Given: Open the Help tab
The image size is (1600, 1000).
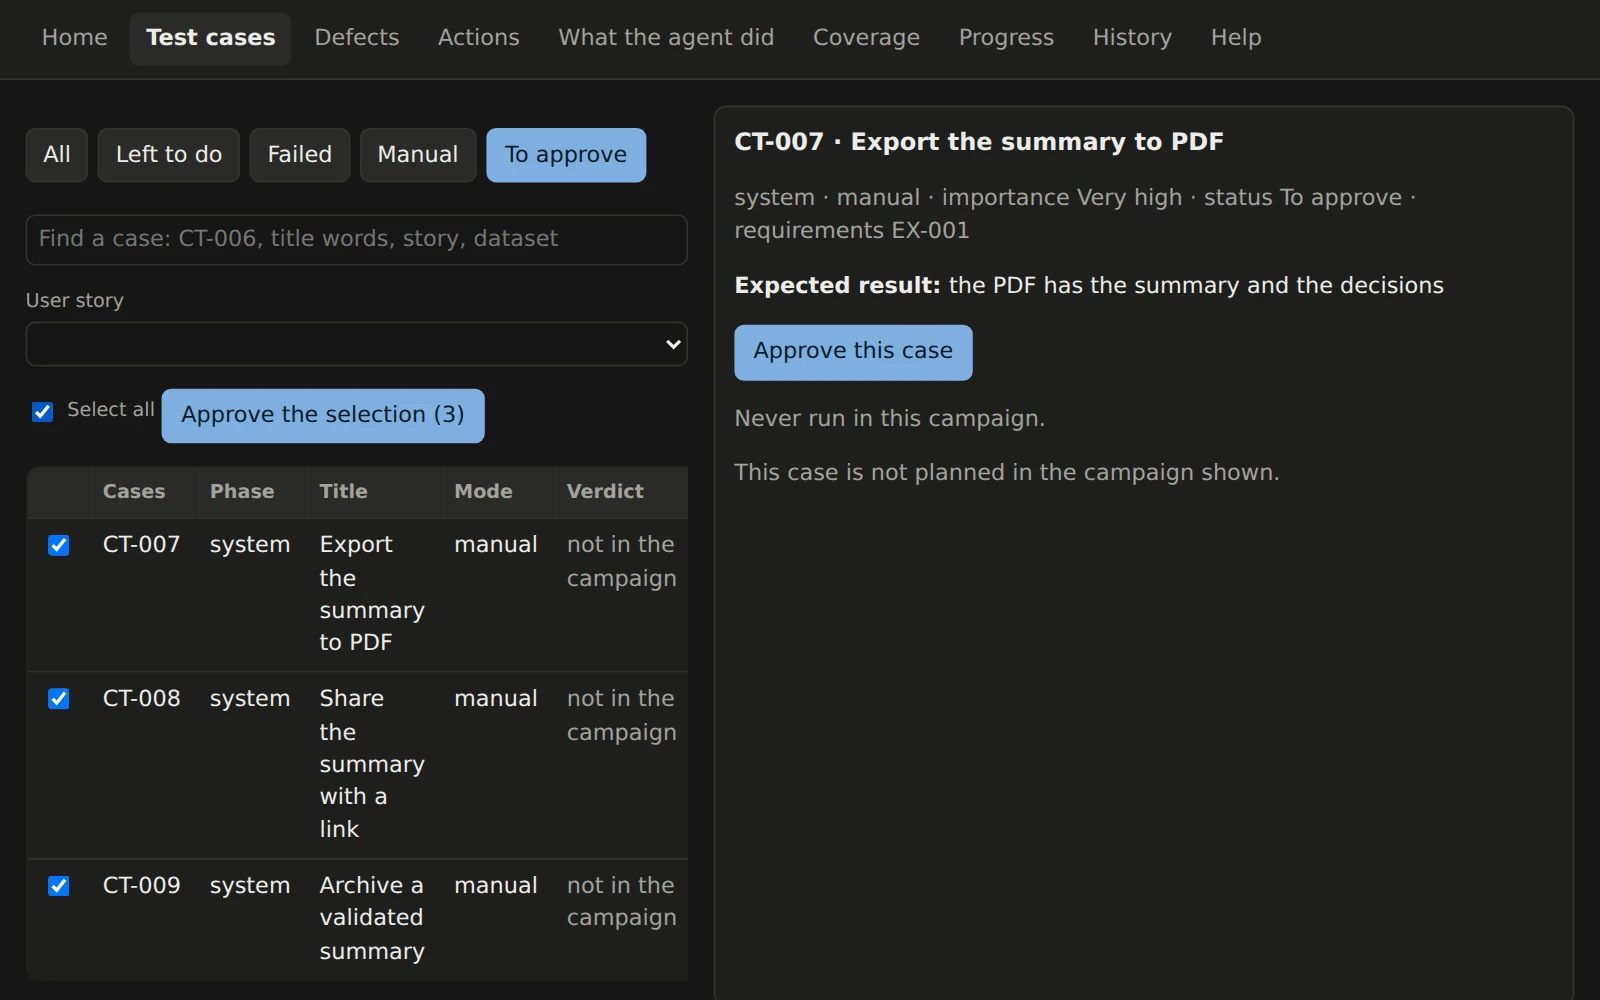Looking at the screenshot, I should pos(1236,38).
